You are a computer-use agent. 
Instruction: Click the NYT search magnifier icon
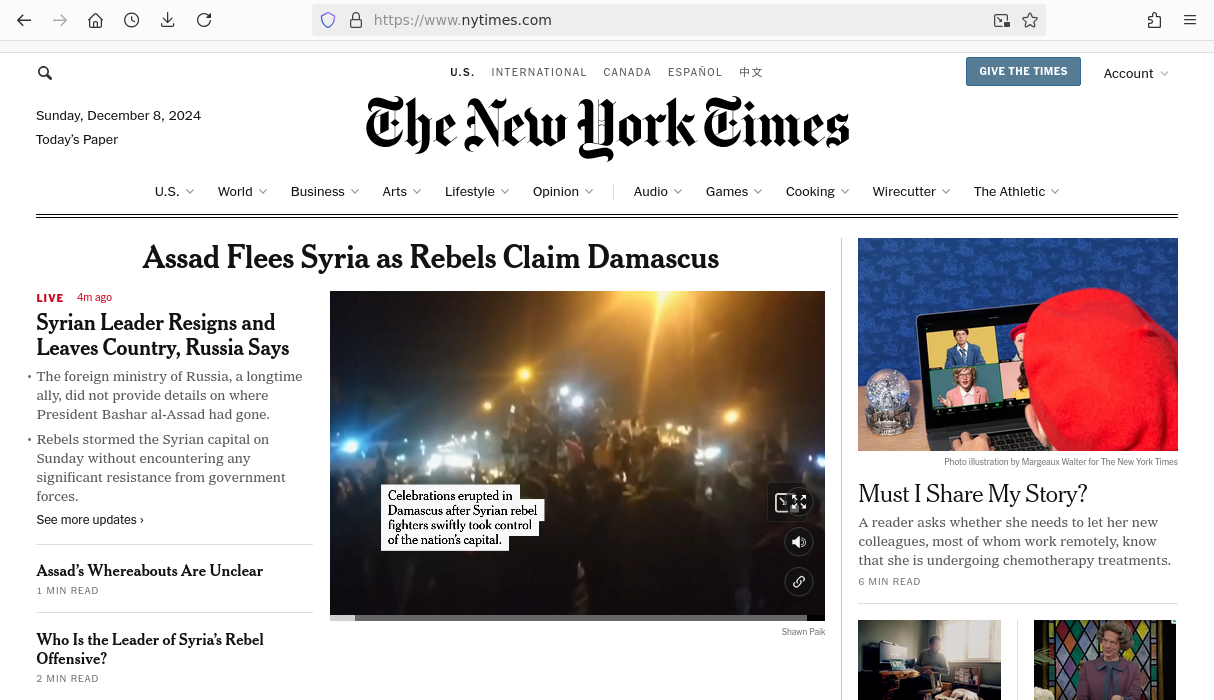coord(45,73)
